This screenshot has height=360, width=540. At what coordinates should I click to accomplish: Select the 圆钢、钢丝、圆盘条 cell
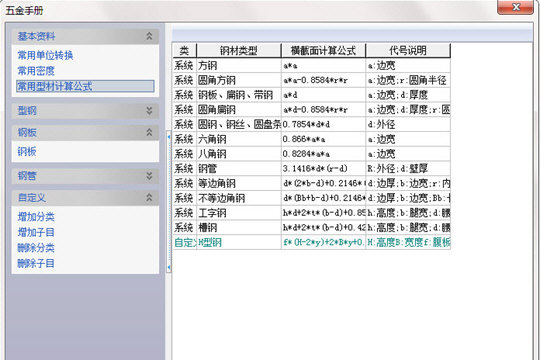239,124
